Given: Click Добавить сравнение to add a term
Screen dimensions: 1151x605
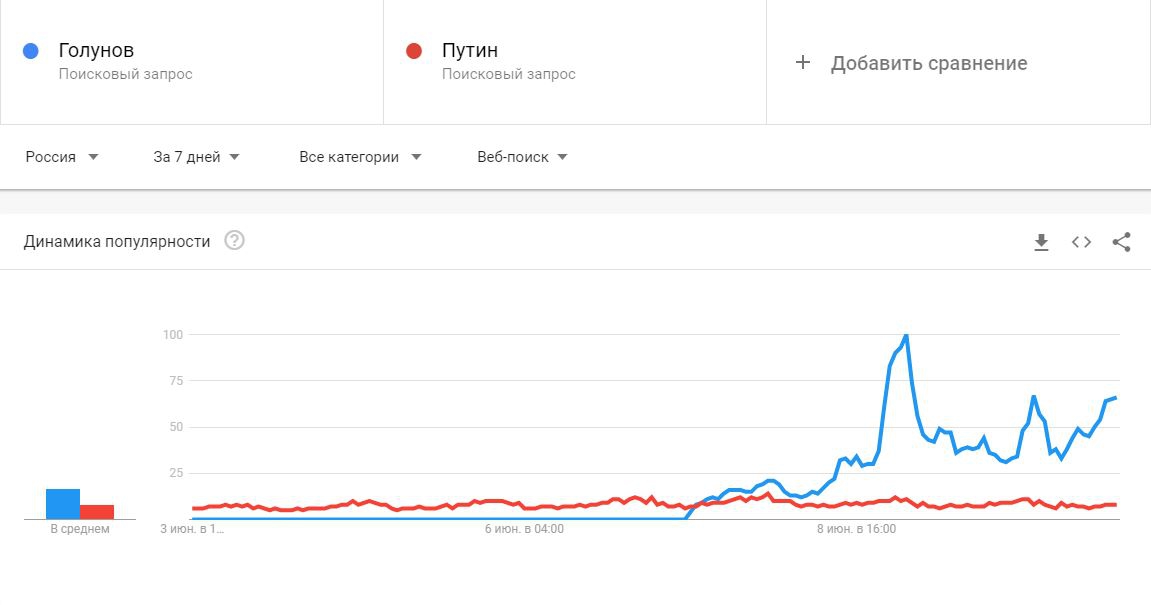Looking at the screenshot, I should tap(928, 63).
